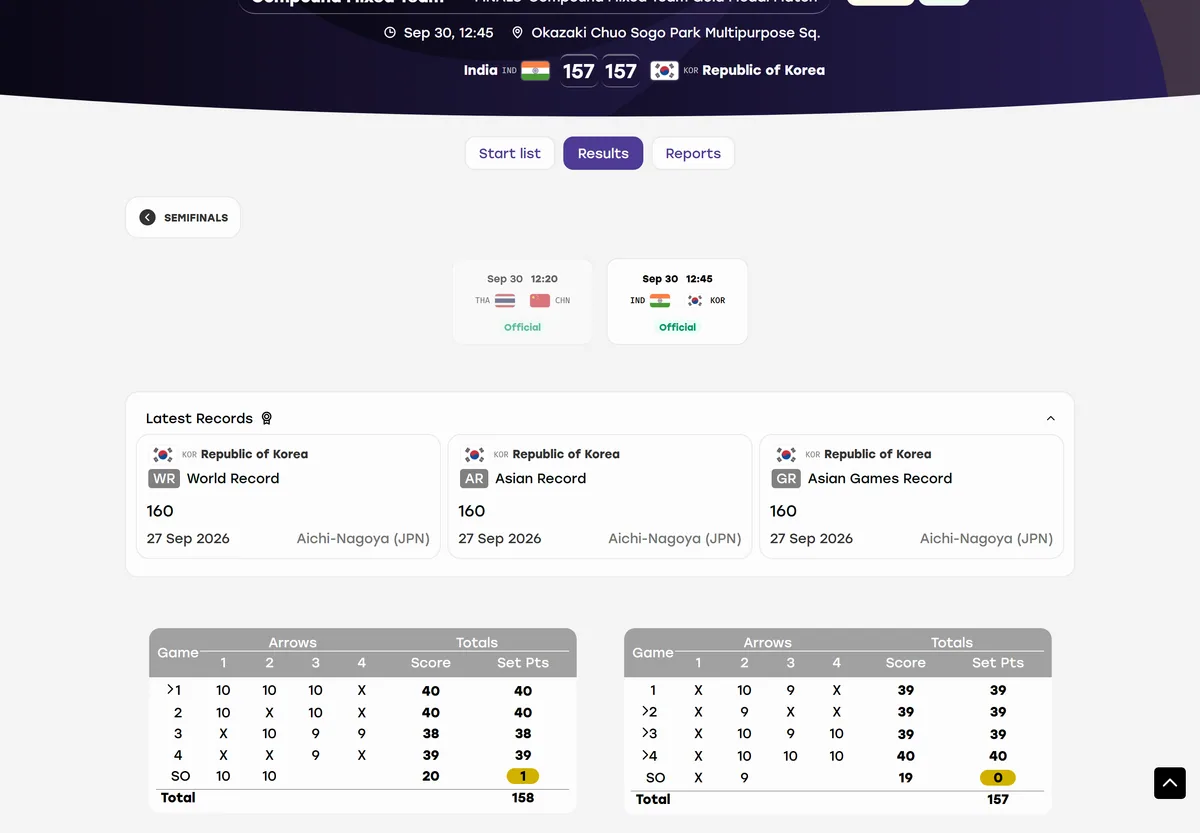Open the IND vs KOR match card
Screen dimensions: 1200x833
click(x=677, y=302)
